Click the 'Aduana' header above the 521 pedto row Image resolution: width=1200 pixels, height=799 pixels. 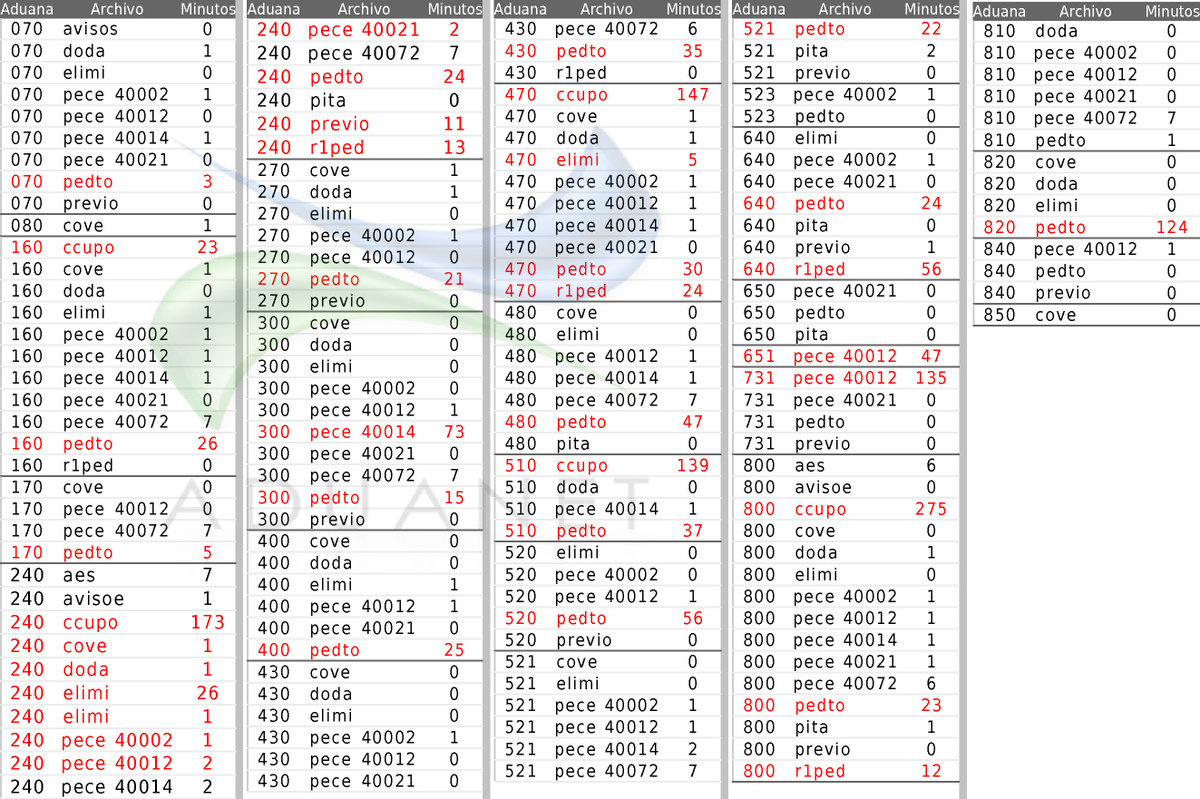pyautogui.click(x=759, y=9)
